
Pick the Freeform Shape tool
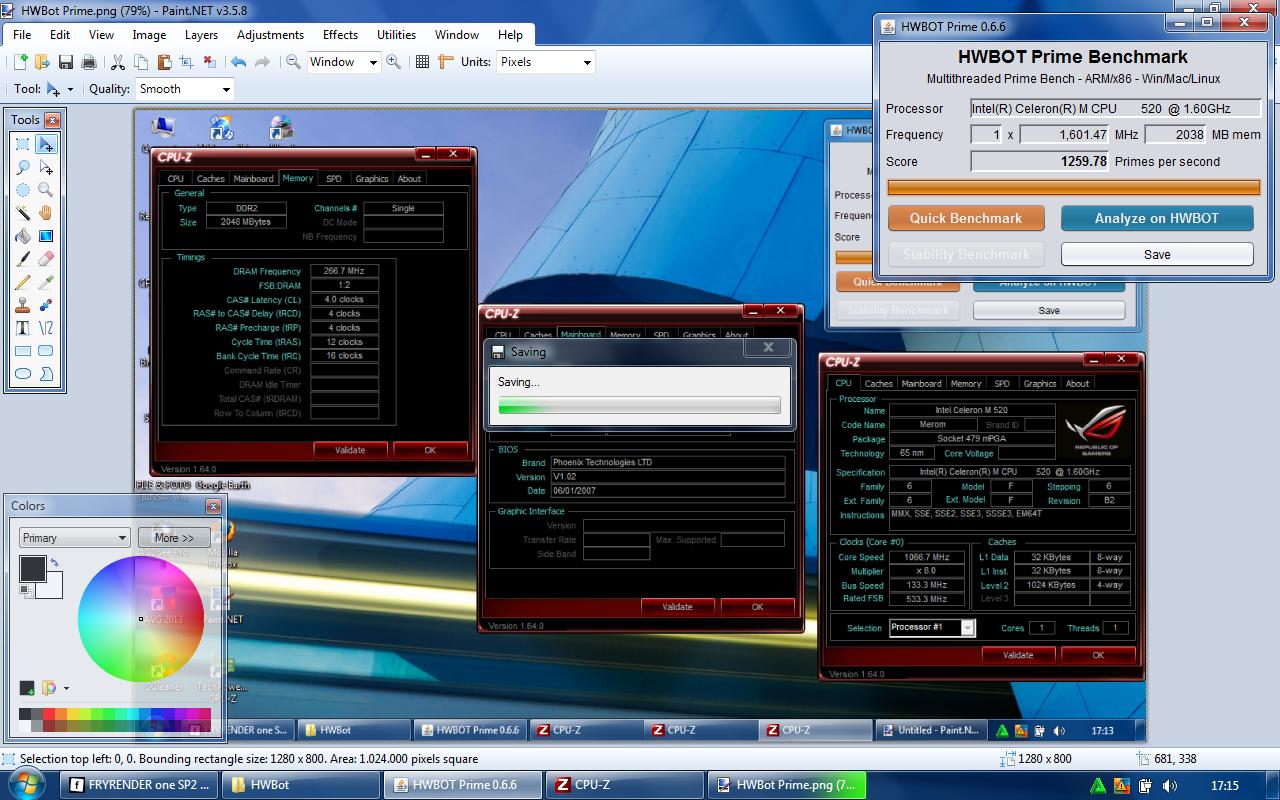coord(46,374)
